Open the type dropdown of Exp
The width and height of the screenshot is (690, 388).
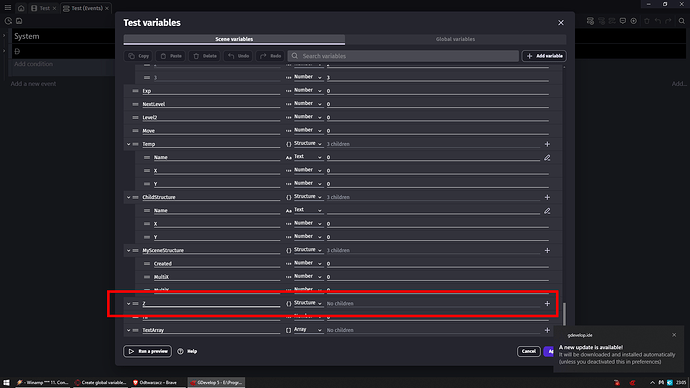click(x=308, y=91)
